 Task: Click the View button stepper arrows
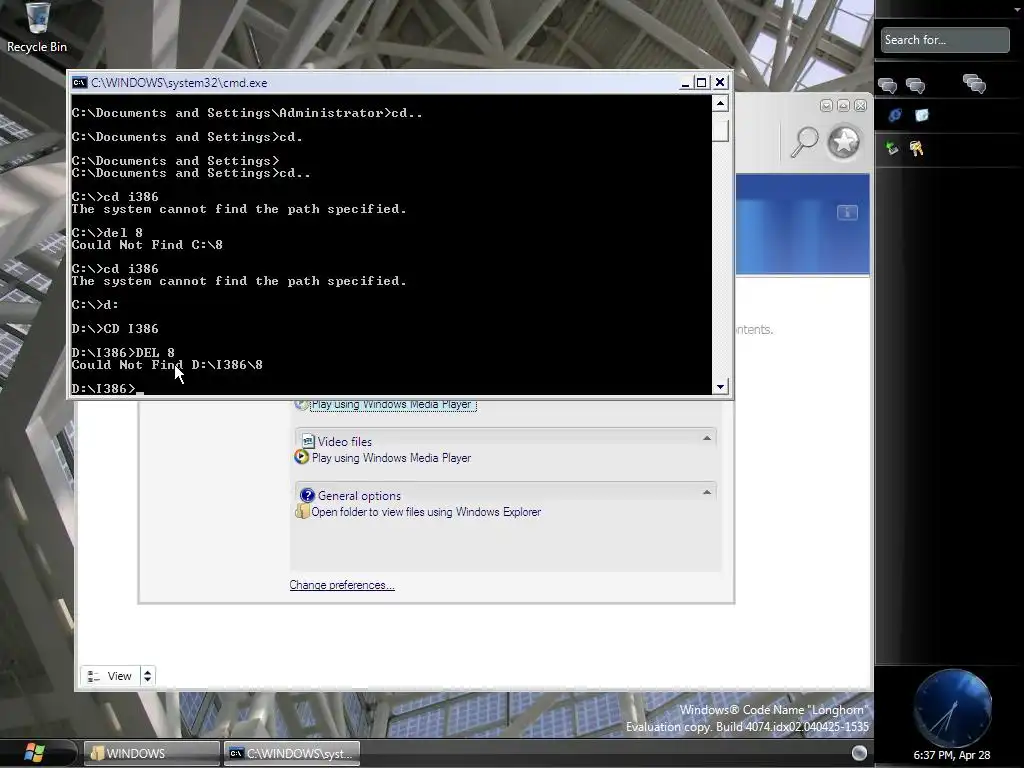148,676
